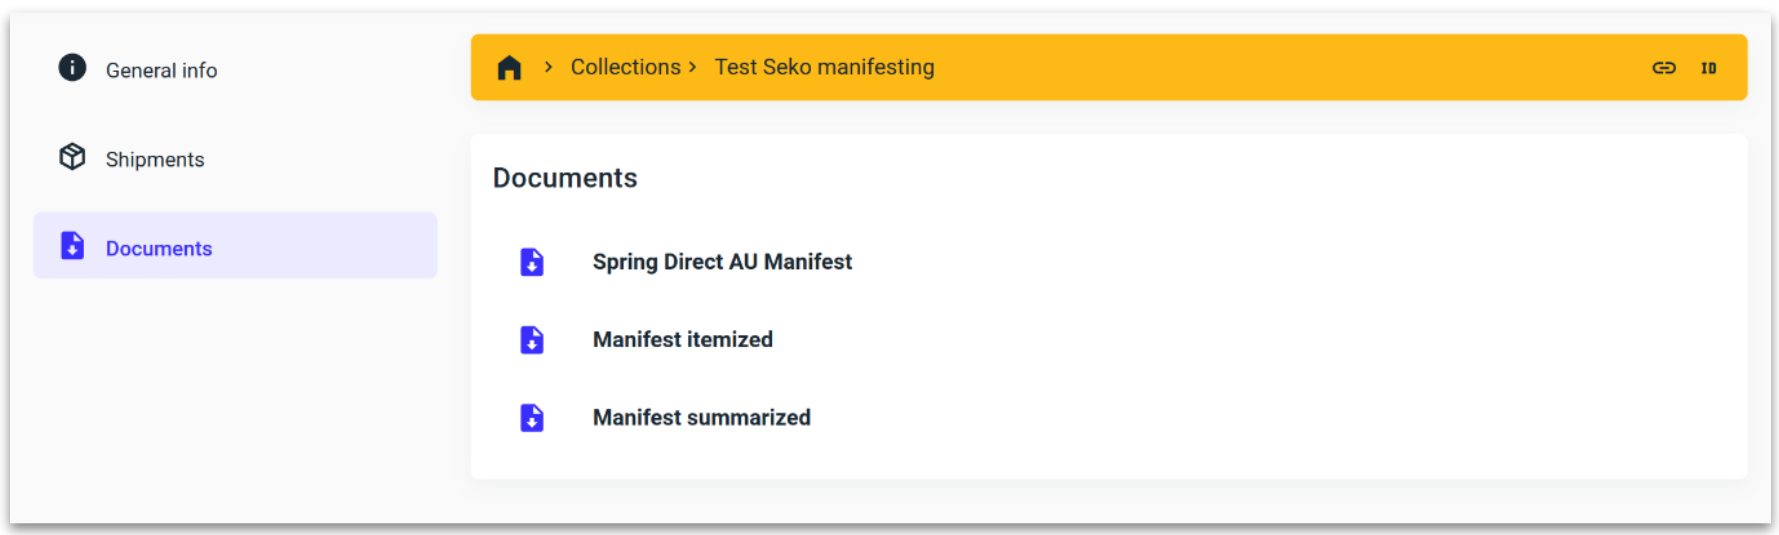
Task: Select the Documents sidebar item
Action: (159, 249)
